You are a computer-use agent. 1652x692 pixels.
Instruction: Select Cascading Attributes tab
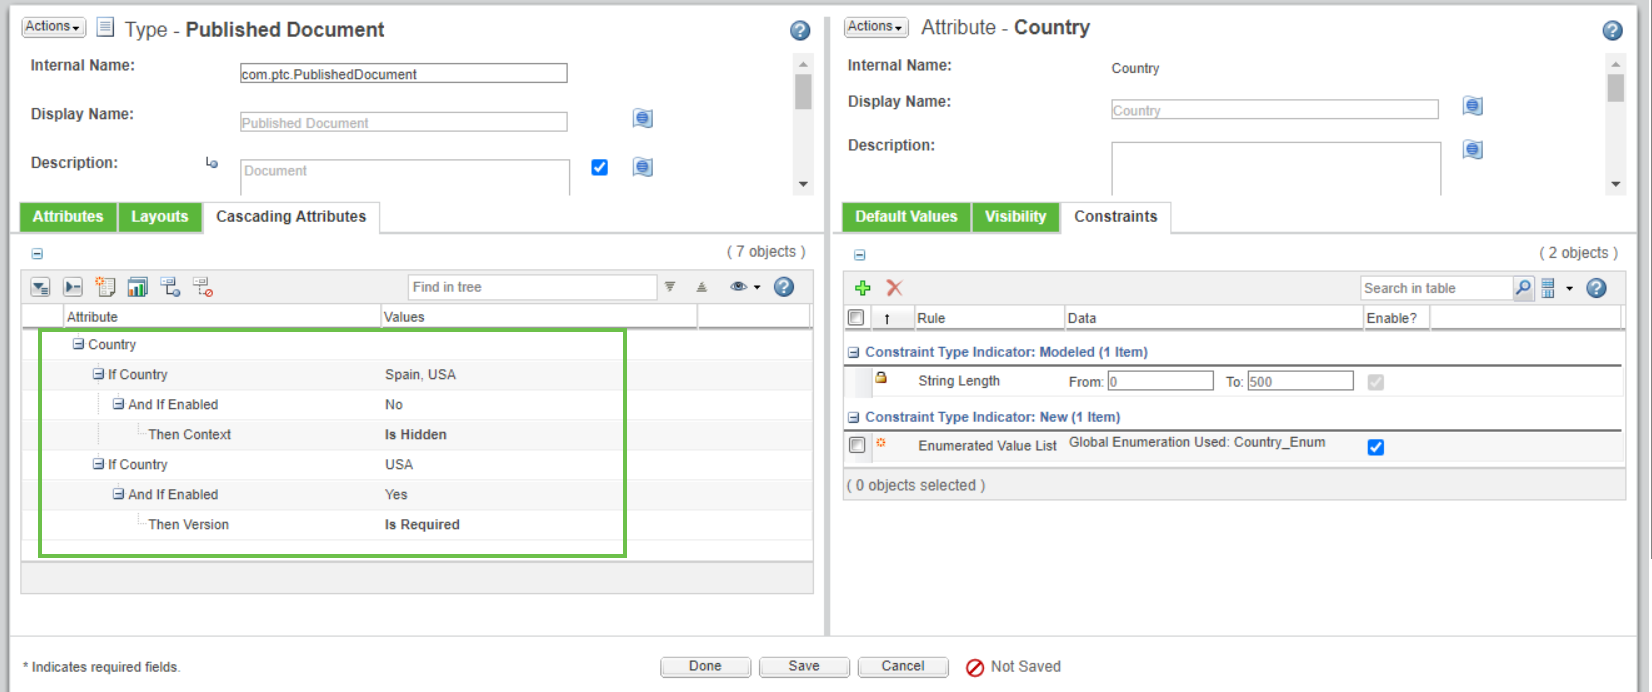tap(291, 217)
